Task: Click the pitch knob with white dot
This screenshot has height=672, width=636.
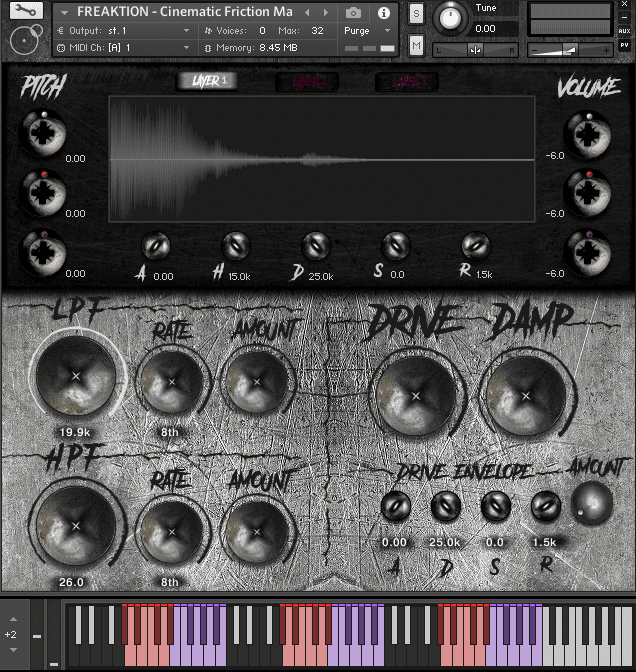Action: pyautogui.click(x=43, y=133)
